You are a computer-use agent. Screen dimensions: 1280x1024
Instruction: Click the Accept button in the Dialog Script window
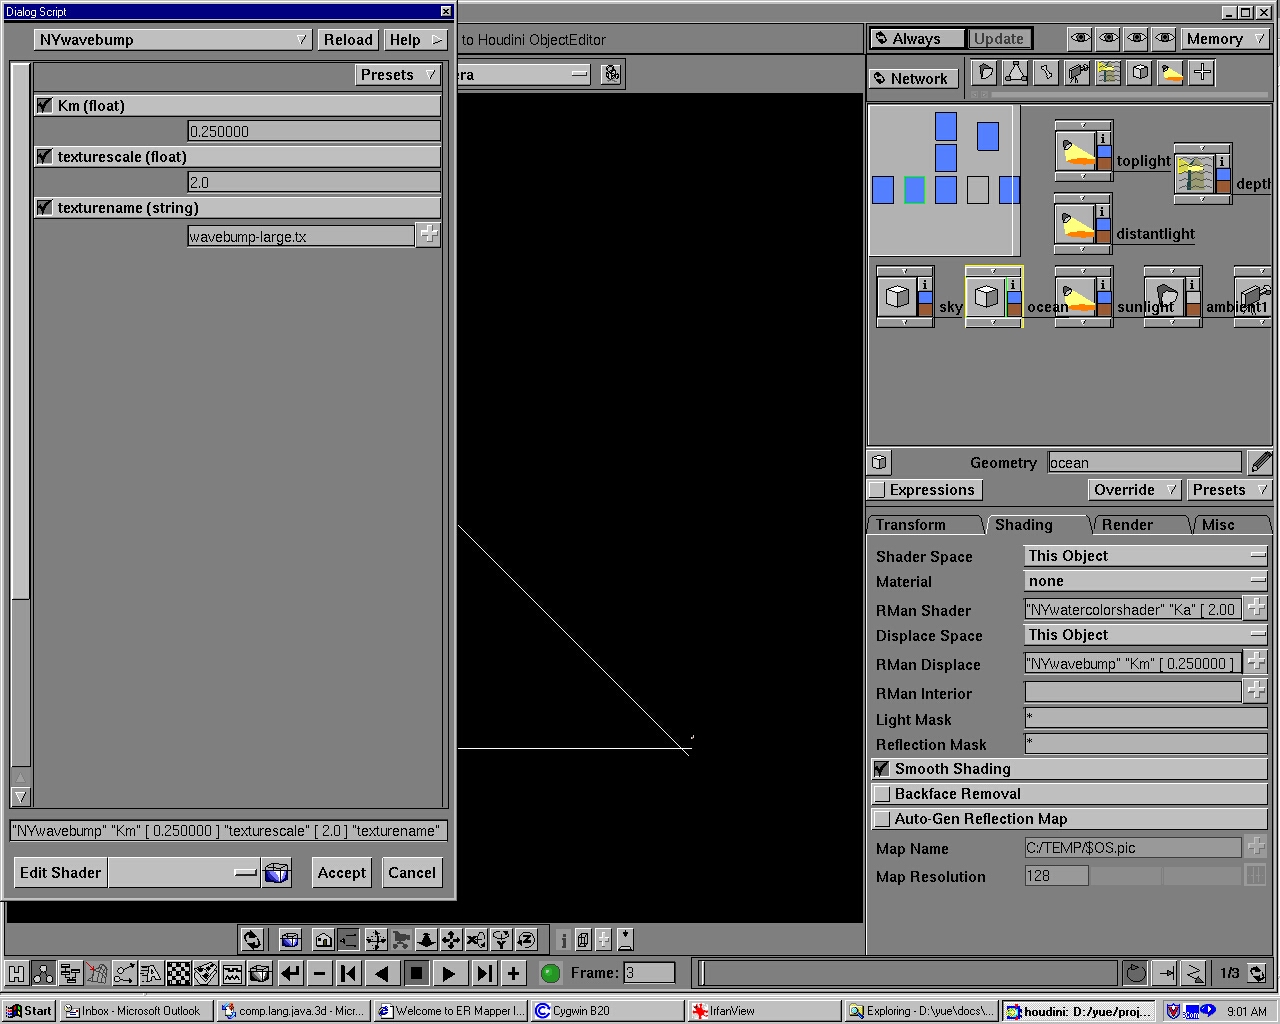pos(341,872)
